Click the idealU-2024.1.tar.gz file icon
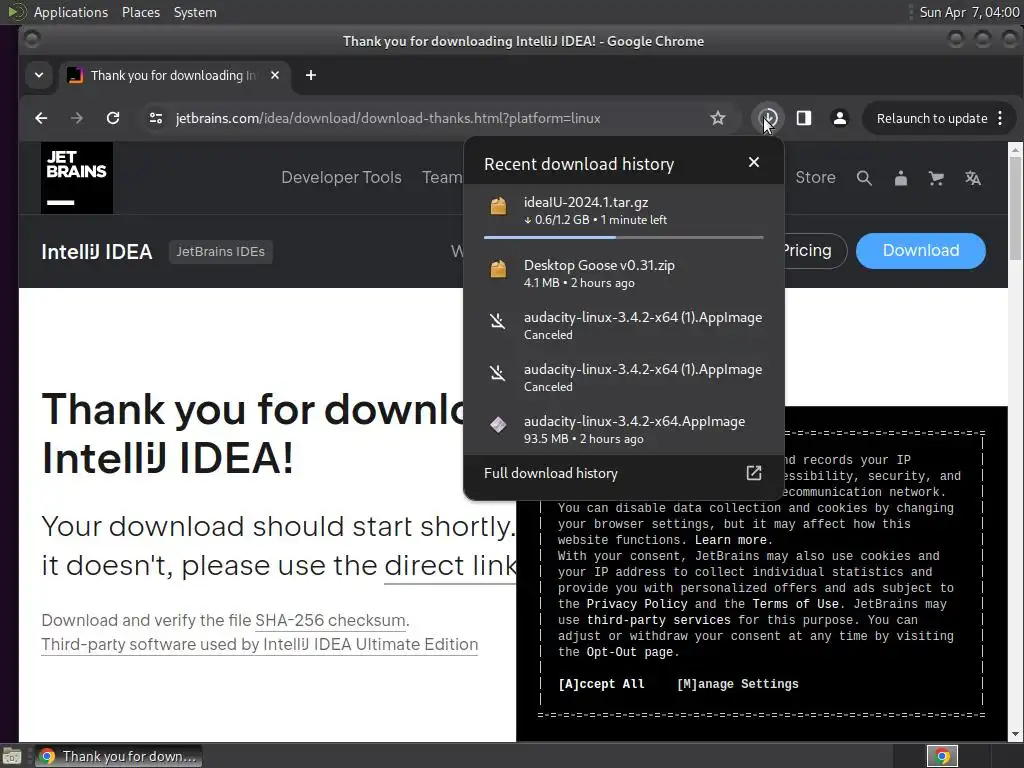The width and height of the screenshot is (1024, 768). (x=498, y=206)
